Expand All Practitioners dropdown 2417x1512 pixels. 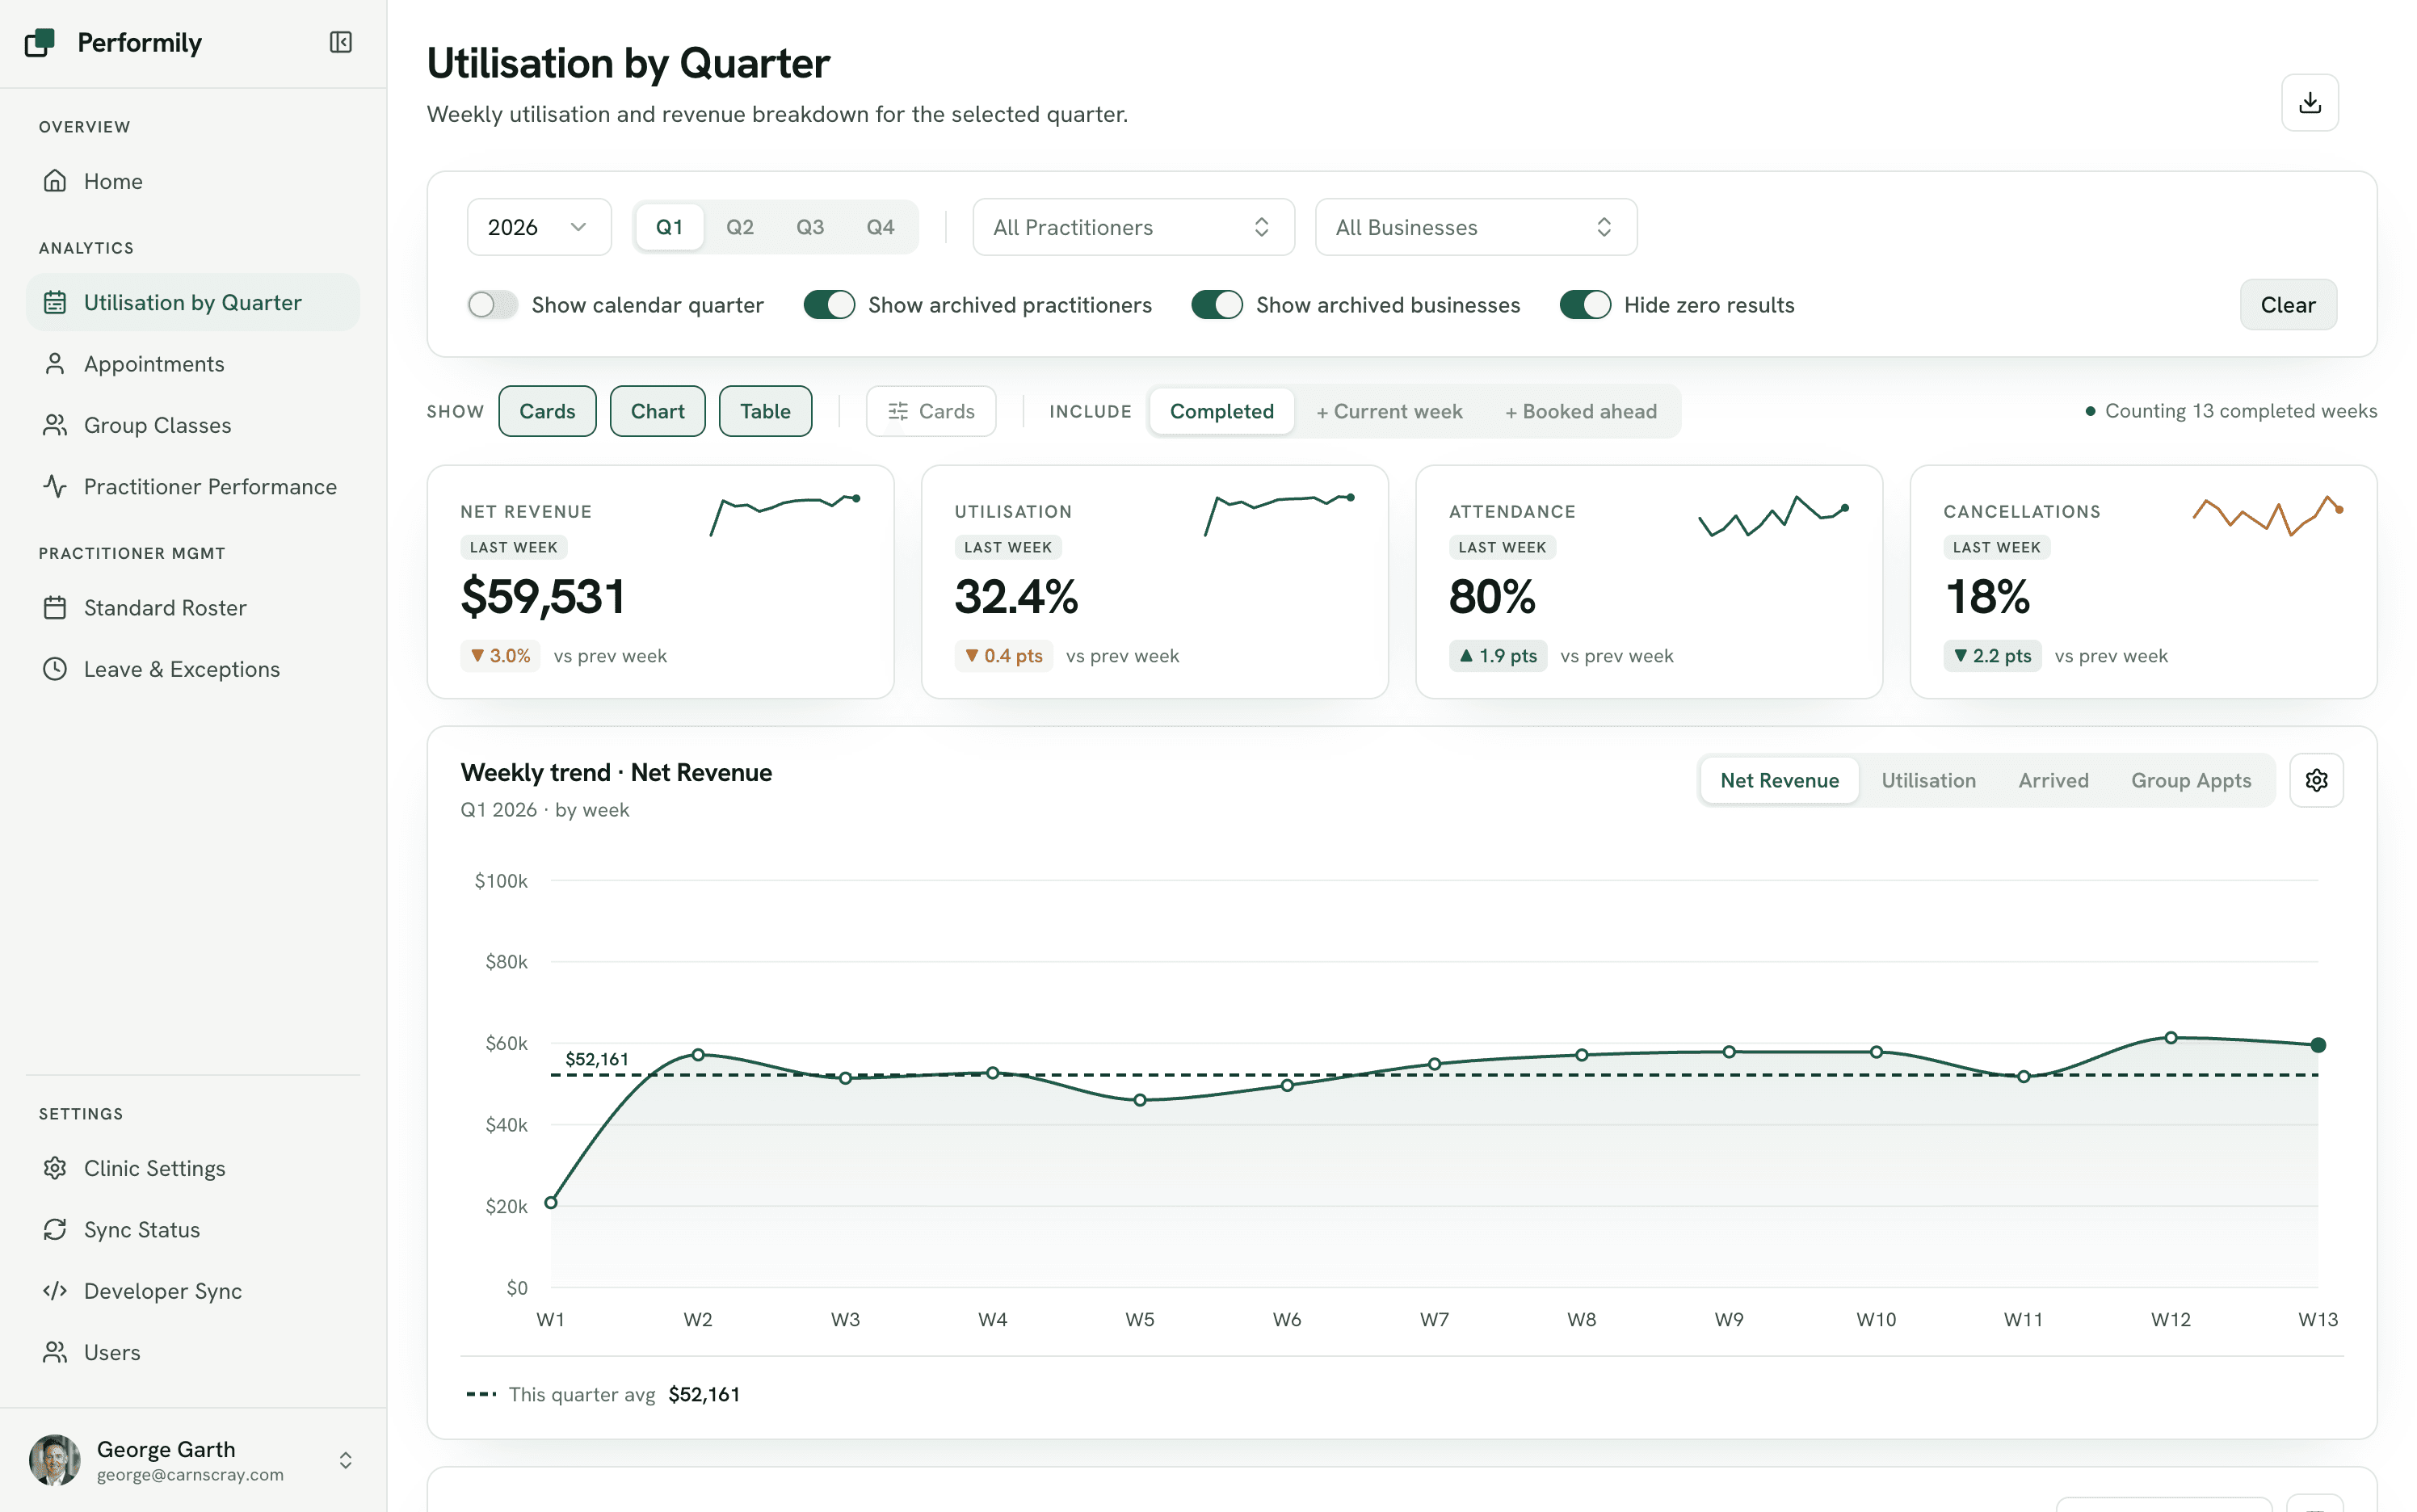[1133, 227]
